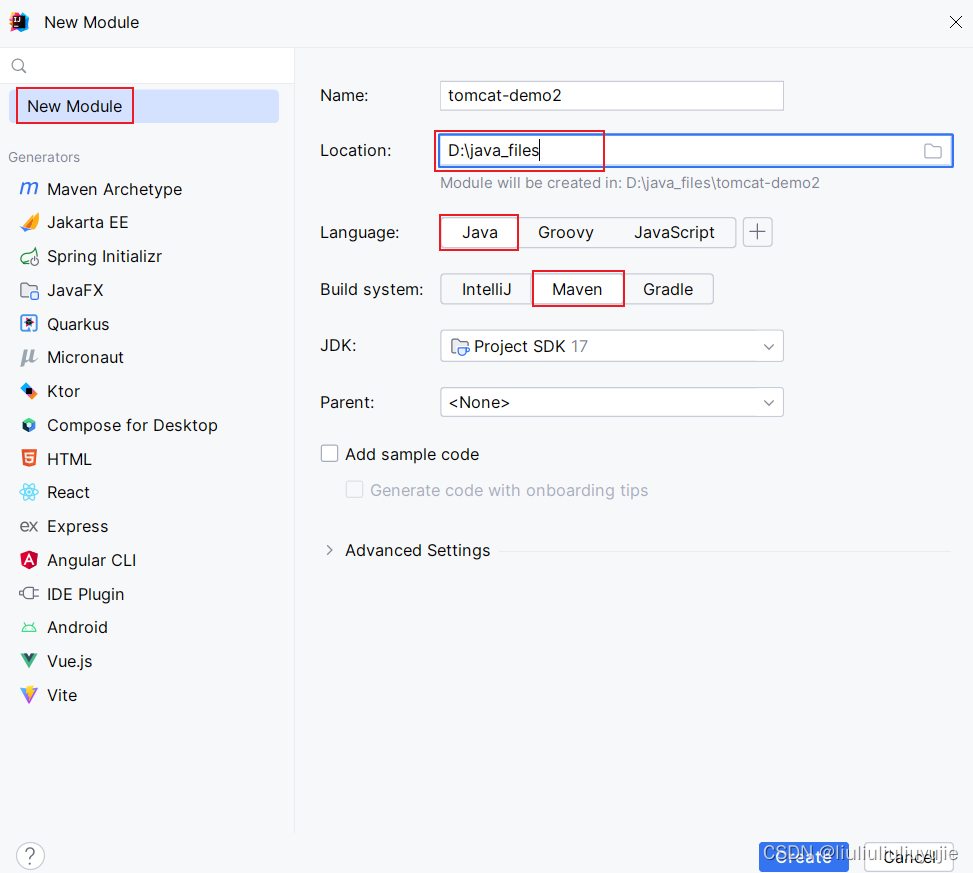Viewport: 973px width, 873px height.
Task: Create the module with Create button
Action: [803, 857]
